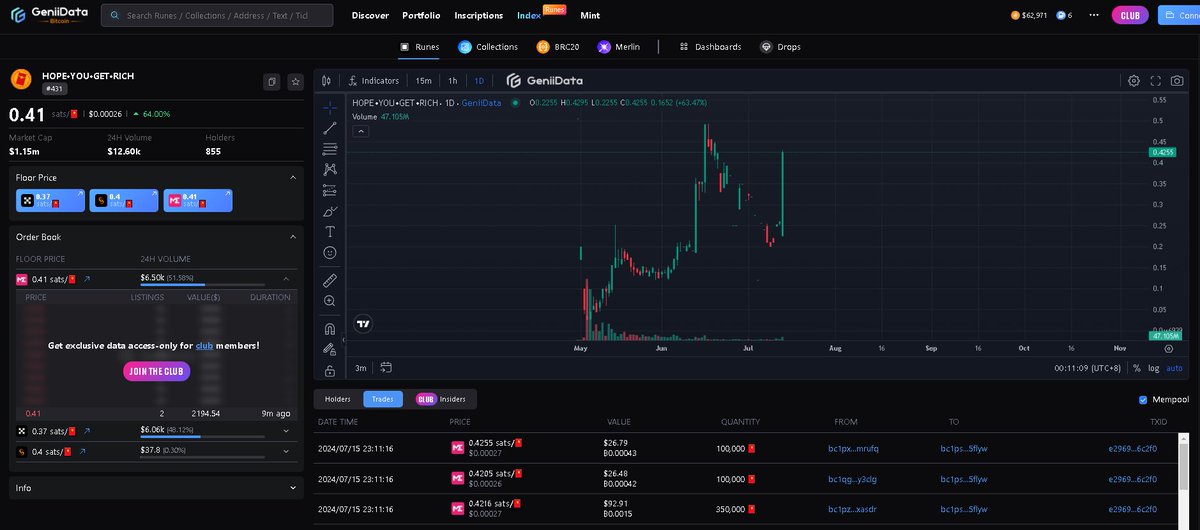
Task: Toggle stay-in-drawing-mode pencil lock
Action: click(x=330, y=349)
